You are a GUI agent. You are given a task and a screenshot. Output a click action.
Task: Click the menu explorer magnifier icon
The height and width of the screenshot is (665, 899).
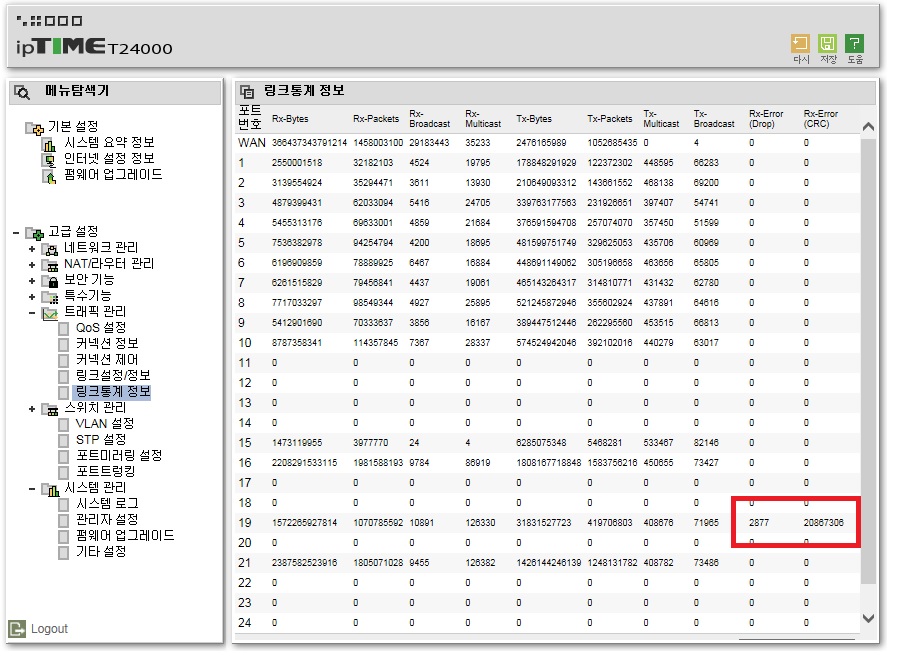click(22, 92)
